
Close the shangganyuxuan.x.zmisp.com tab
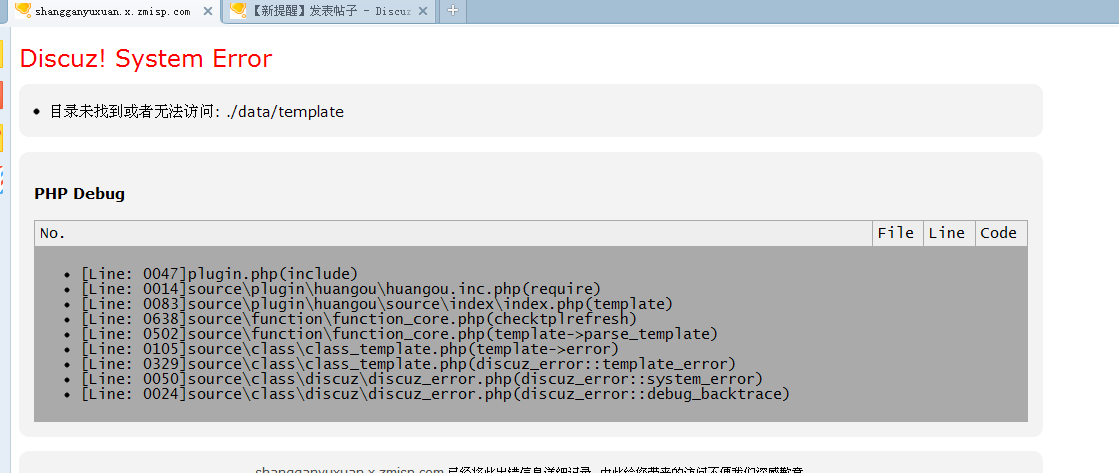pos(208,11)
